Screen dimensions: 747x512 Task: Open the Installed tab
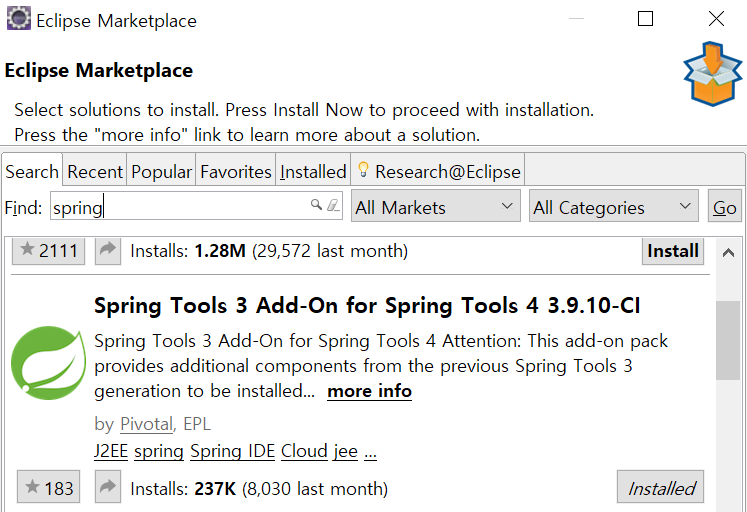313,171
